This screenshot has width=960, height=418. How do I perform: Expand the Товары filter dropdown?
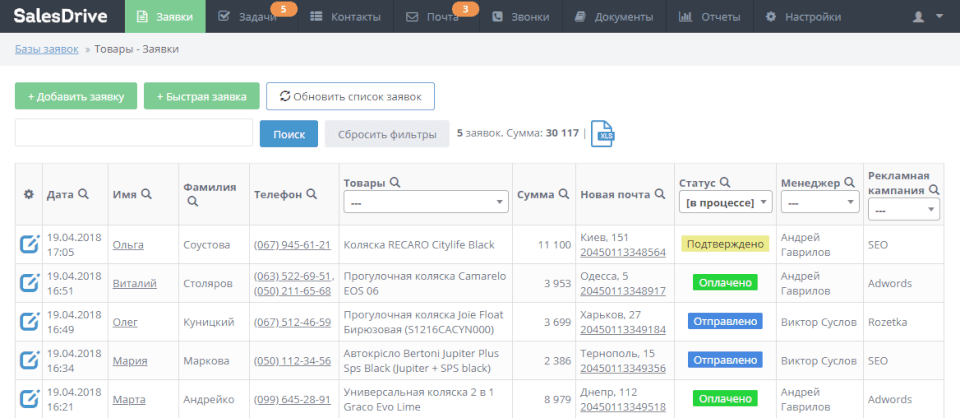tap(426, 203)
